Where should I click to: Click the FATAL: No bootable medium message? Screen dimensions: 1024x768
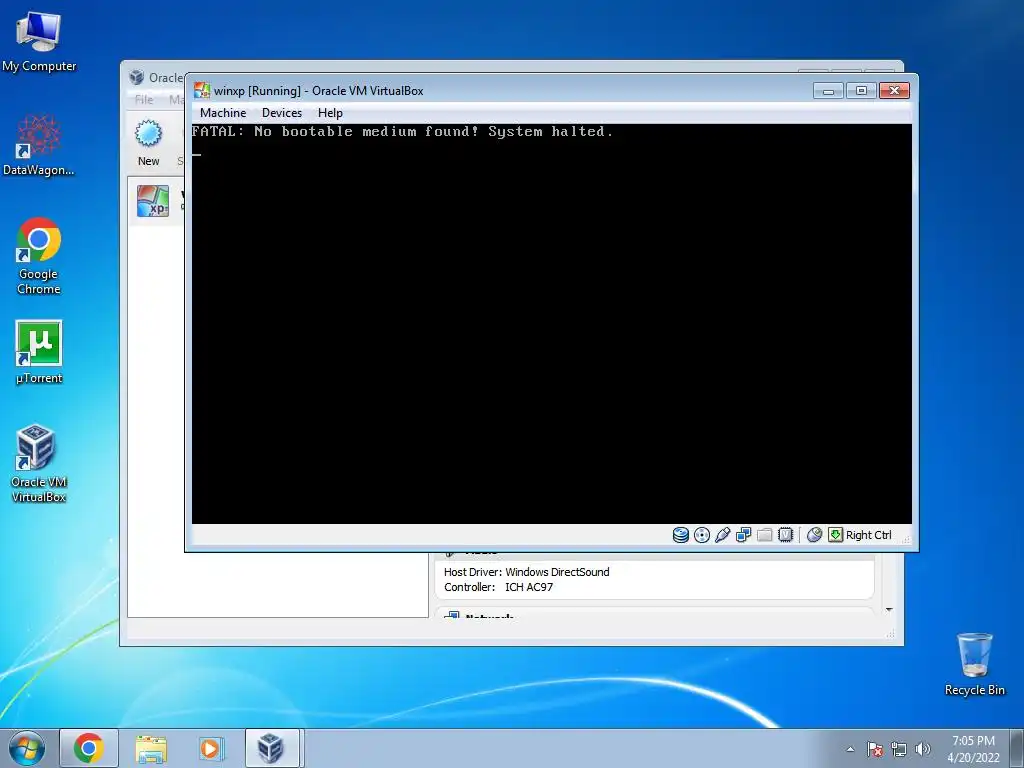[x=402, y=132]
